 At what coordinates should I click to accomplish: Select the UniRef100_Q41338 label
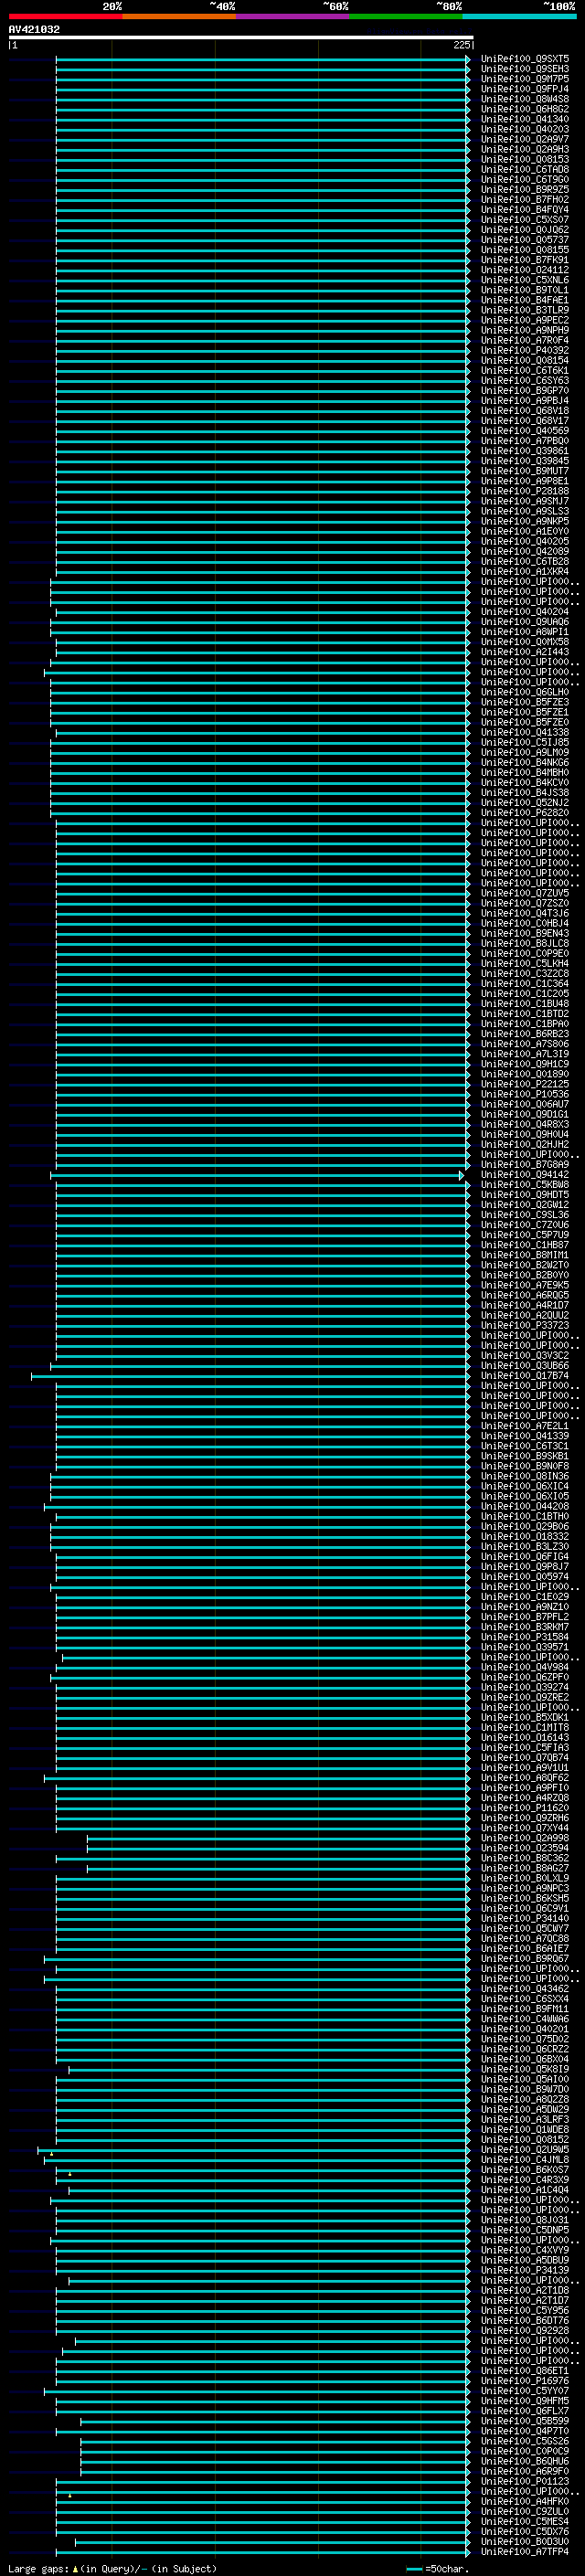click(525, 732)
